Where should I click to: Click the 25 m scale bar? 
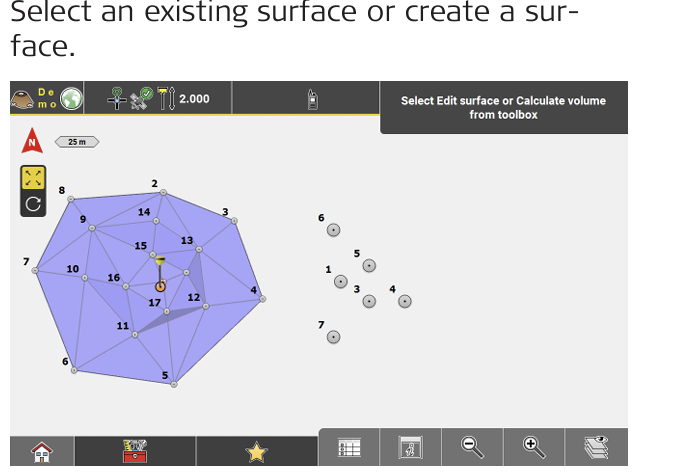coord(77,142)
